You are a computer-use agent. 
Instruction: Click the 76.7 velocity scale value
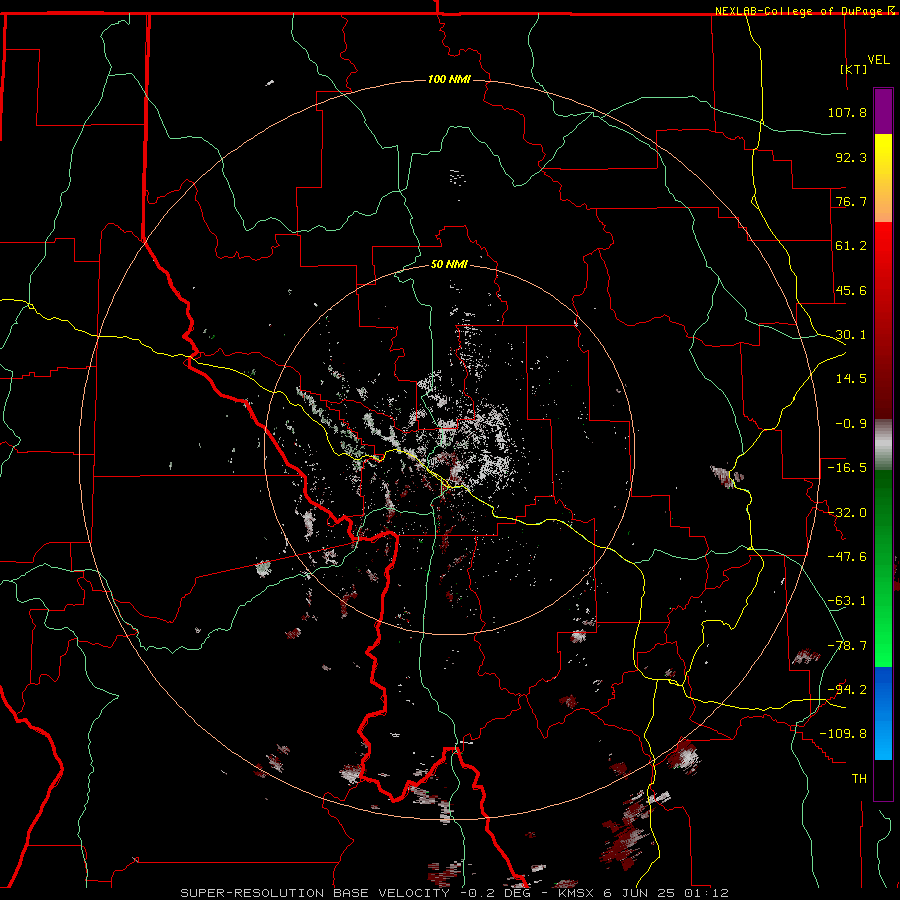[x=851, y=201]
